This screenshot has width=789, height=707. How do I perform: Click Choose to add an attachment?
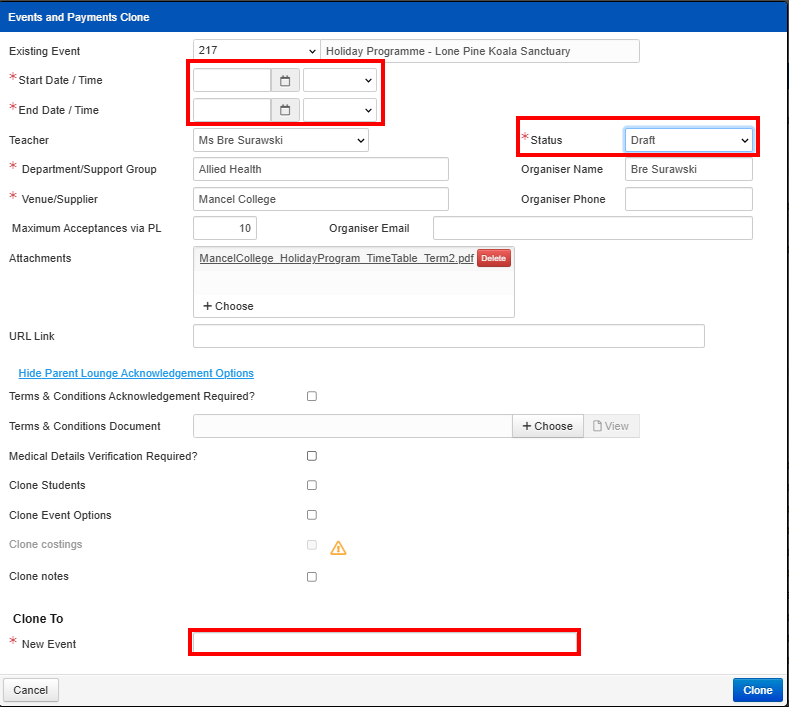[x=229, y=306]
